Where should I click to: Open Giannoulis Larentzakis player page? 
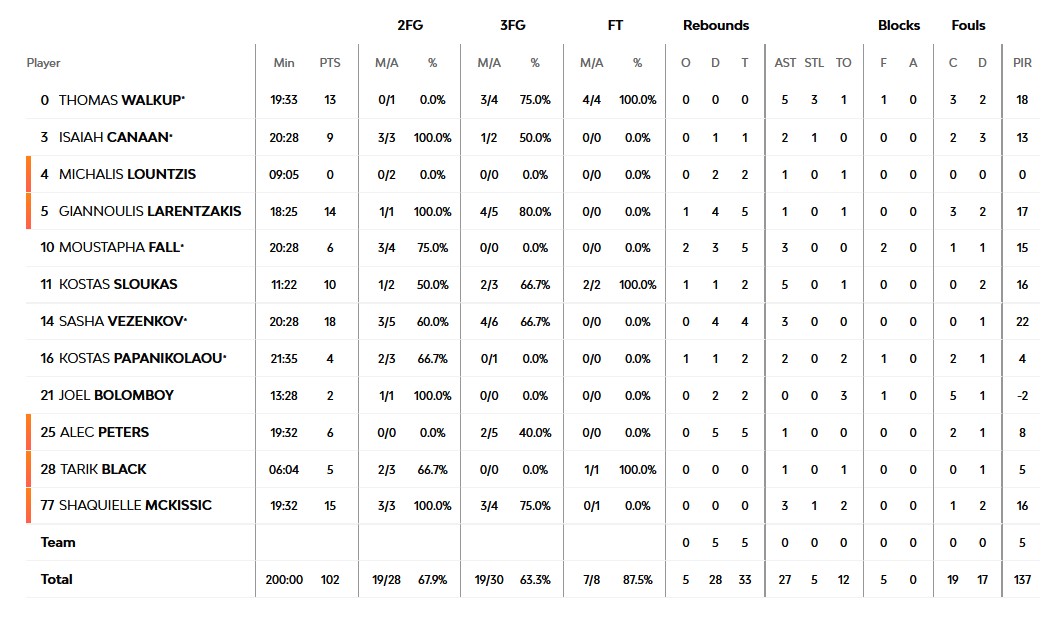[x=149, y=211]
